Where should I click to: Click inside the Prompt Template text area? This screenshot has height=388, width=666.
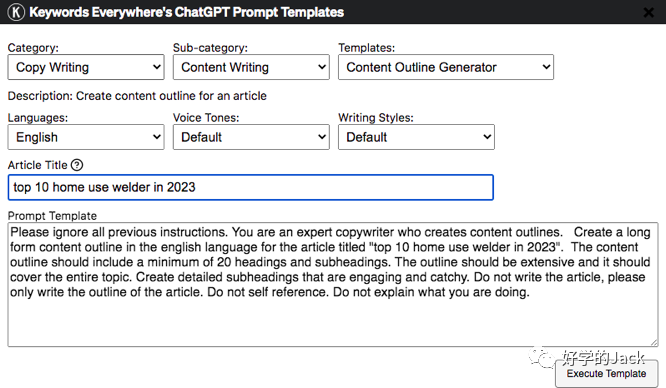(x=333, y=285)
